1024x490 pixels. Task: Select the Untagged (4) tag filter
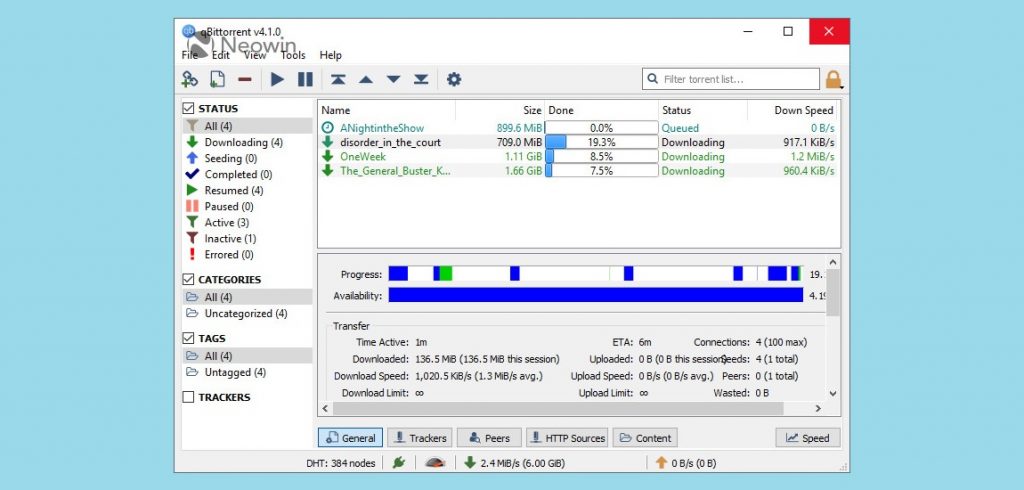(247, 372)
